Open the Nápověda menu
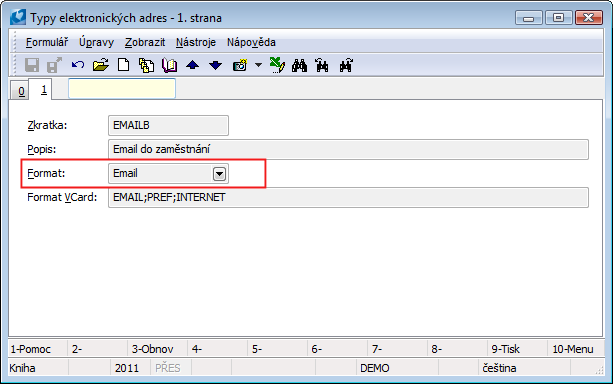Image resolution: width=613 pixels, height=384 pixels. click(251, 42)
